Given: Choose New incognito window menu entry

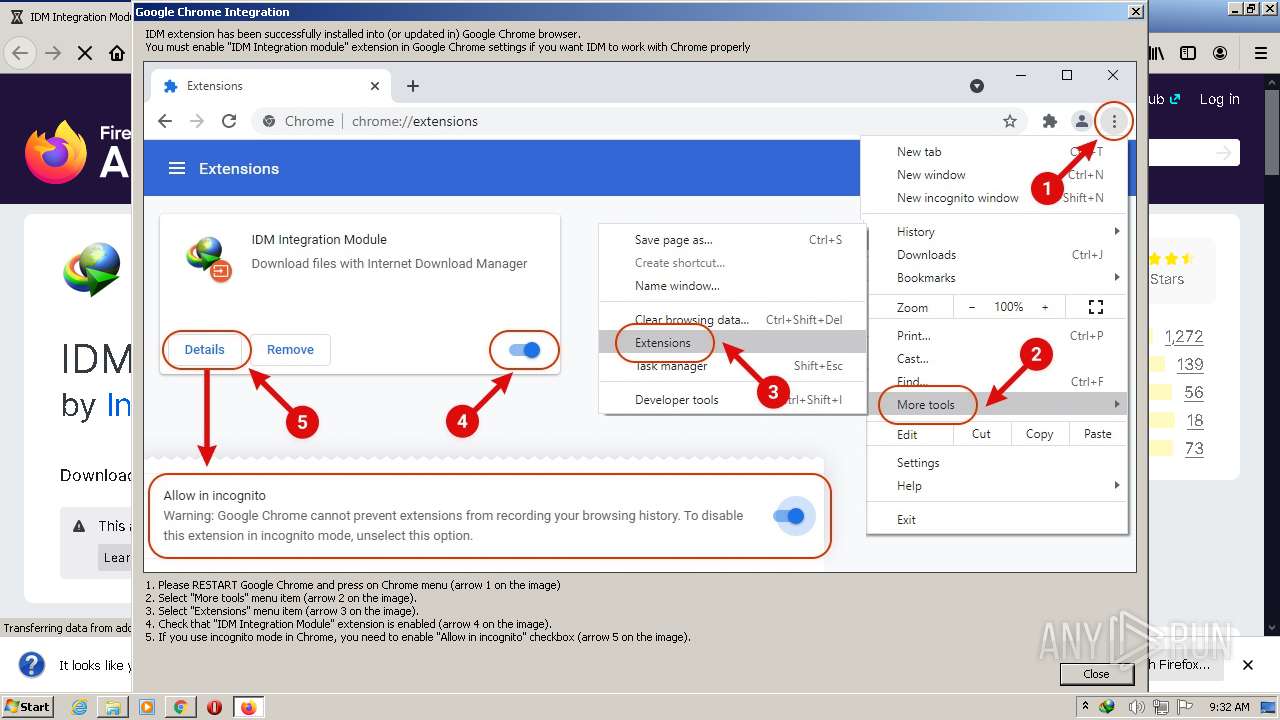Looking at the screenshot, I should click(x=957, y=198).
